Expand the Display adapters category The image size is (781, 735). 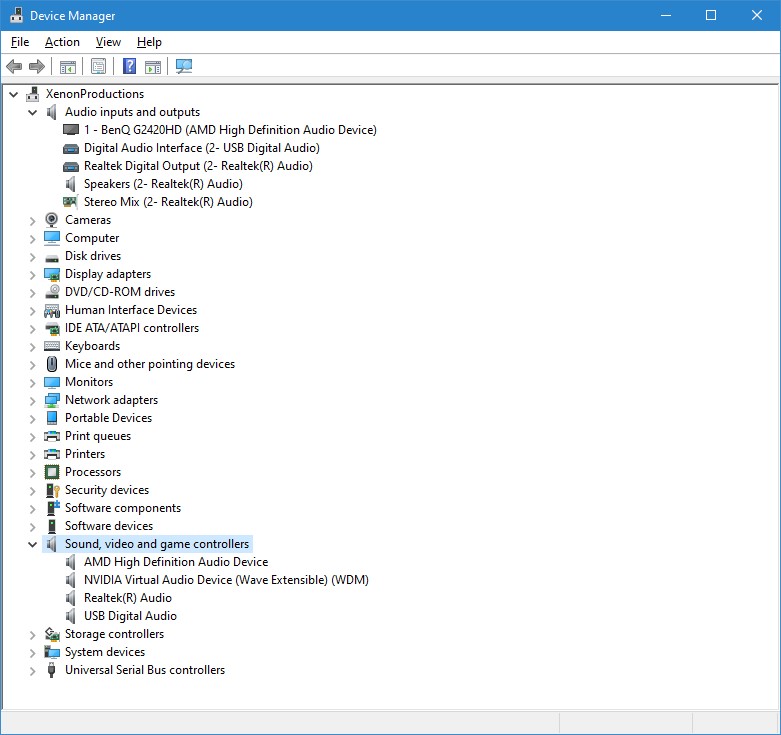pyautogui.click(x=33, y=274)
